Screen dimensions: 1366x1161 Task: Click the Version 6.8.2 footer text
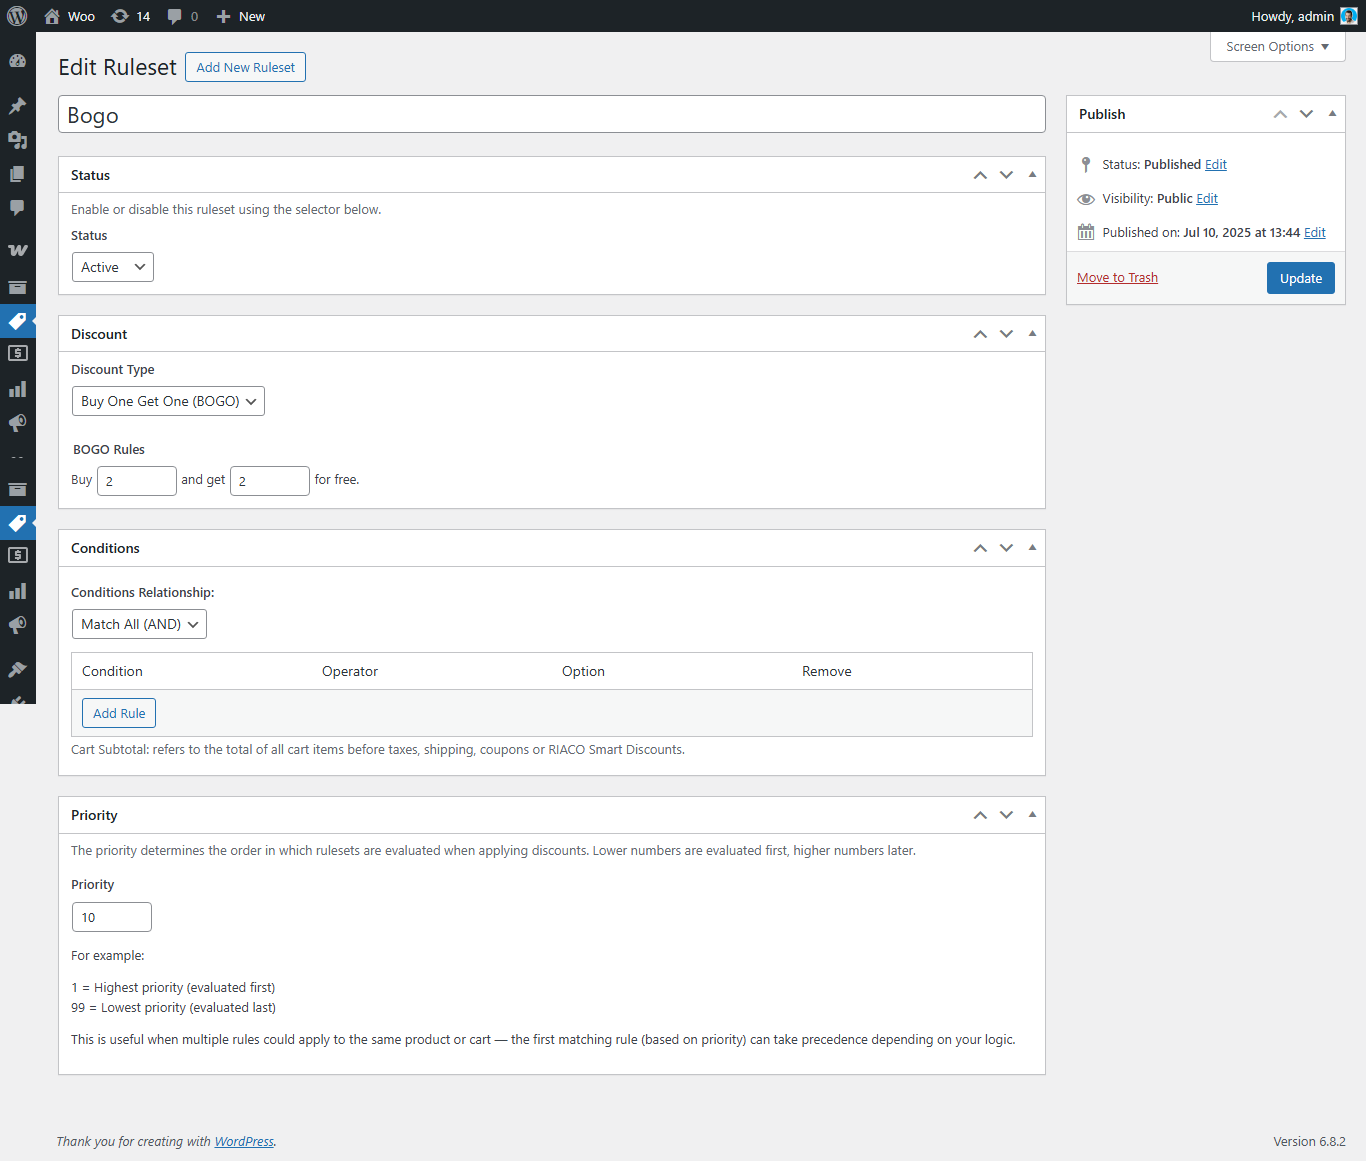pyautogui.click(x=1309, y=1141)
